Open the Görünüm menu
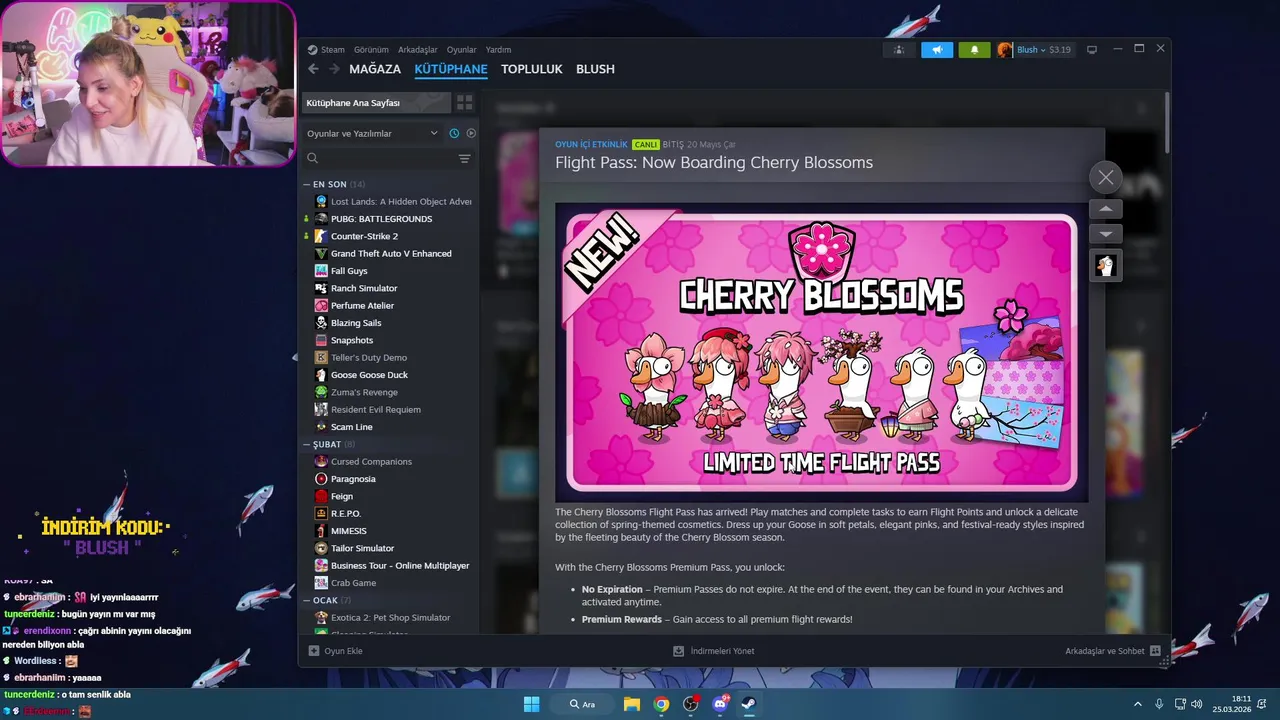The image size is (1280, 720). click(371, 50)
